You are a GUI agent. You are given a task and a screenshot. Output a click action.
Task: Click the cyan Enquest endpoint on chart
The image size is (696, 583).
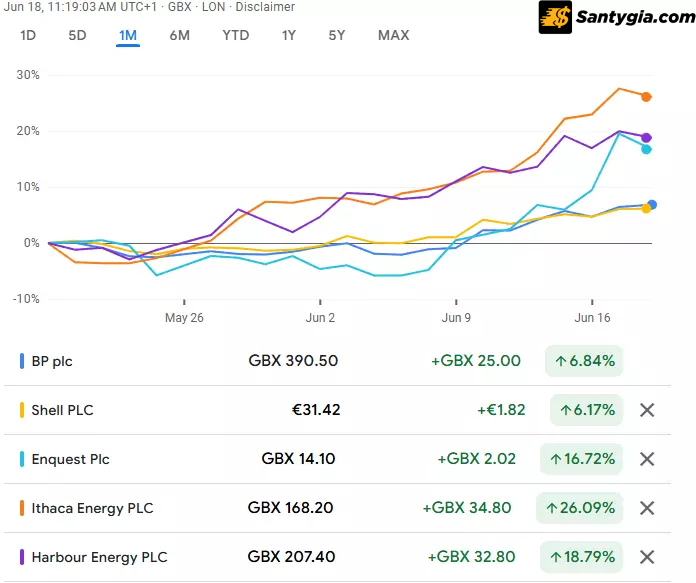click(x=646, y=149)
